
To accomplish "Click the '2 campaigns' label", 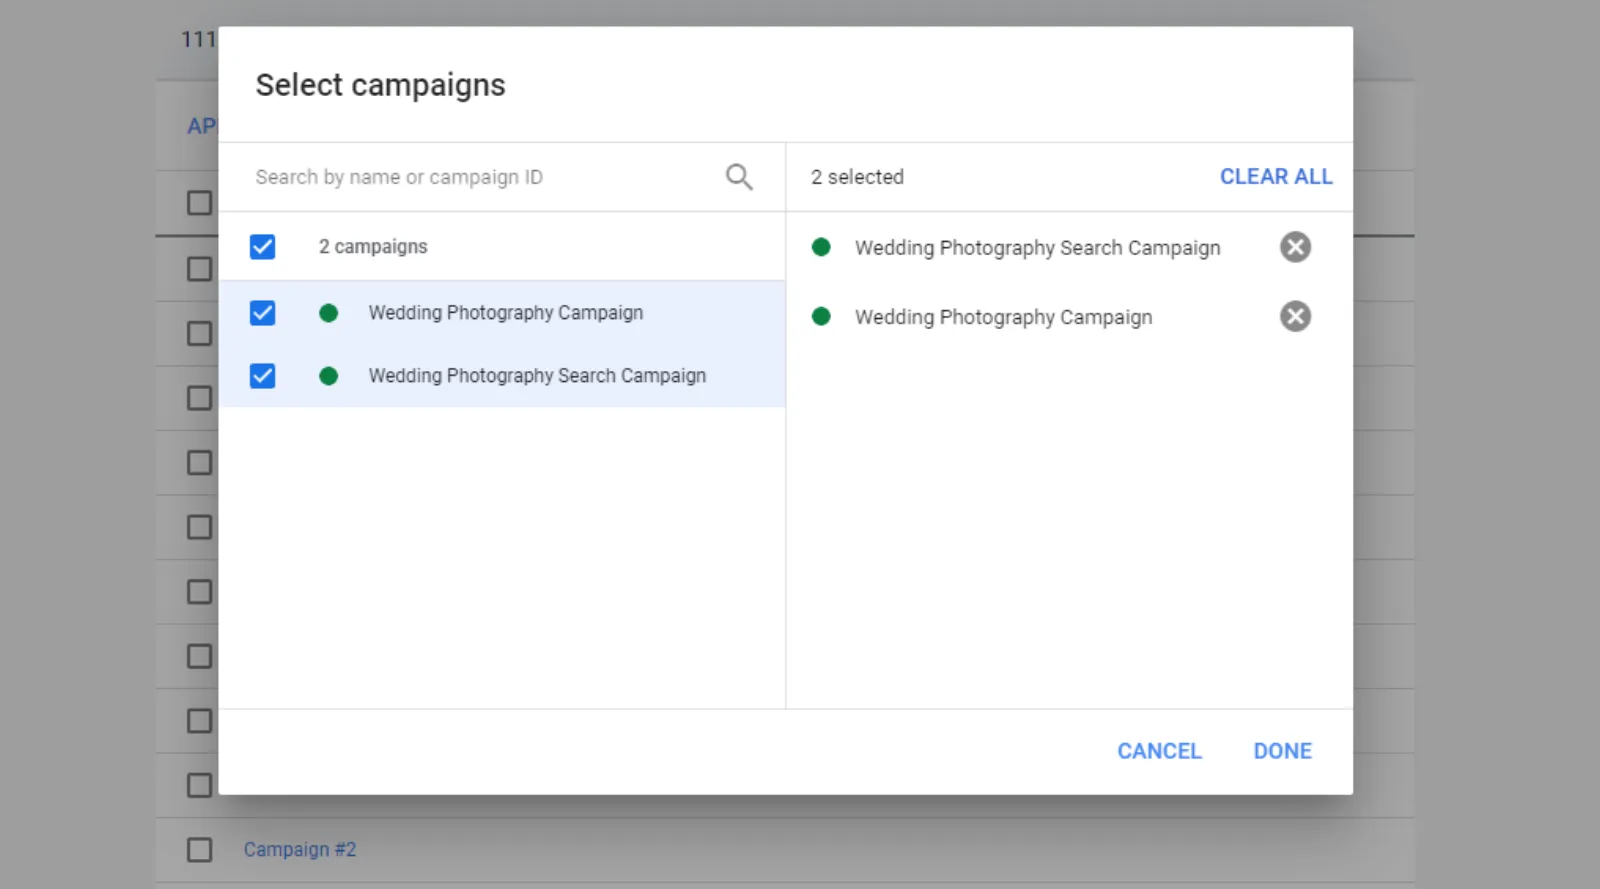I will [x=373, y=247].
